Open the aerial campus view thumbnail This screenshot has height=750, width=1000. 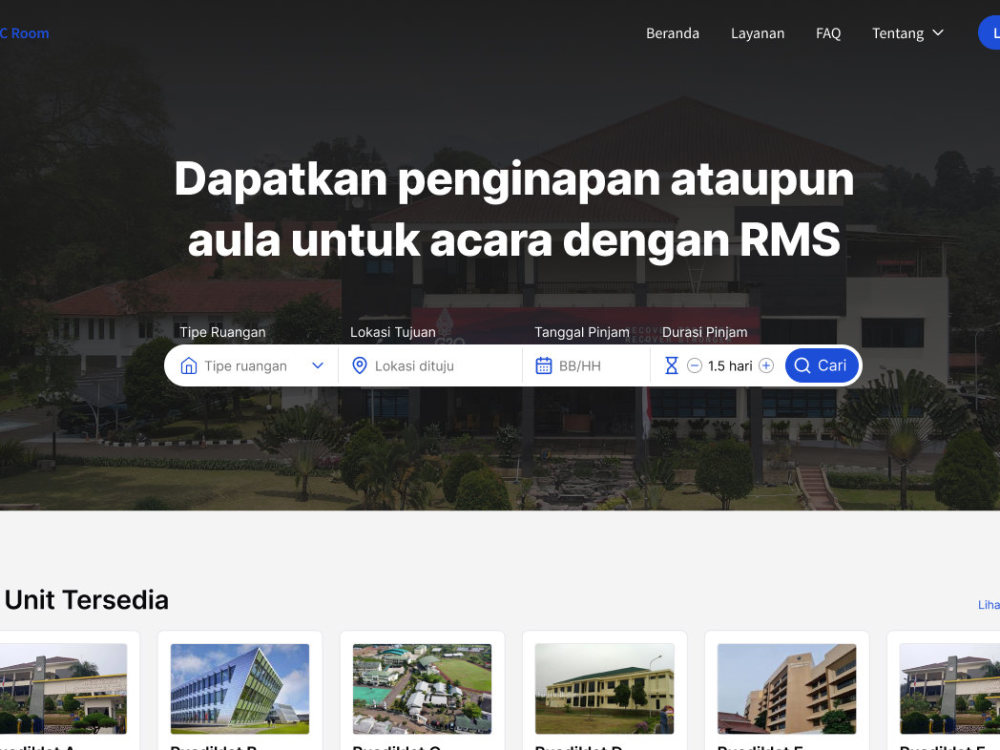[x=422, y=689]
